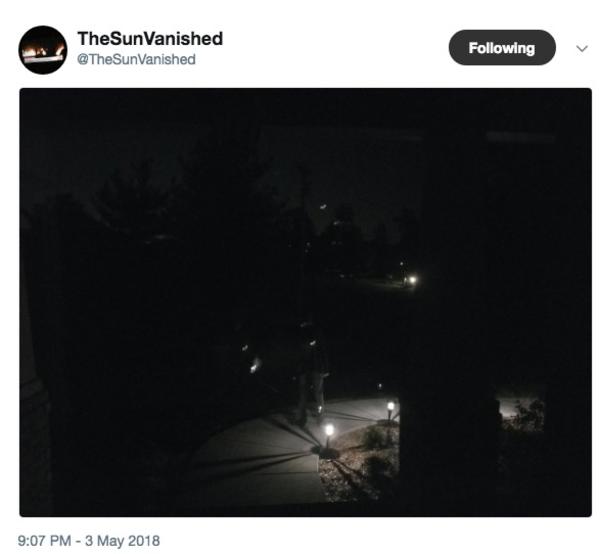This screenshot has height=554, width=600.
Task: Open the dark night photo in the tweet
Action: pyautogui.click(x=305, y=302)
